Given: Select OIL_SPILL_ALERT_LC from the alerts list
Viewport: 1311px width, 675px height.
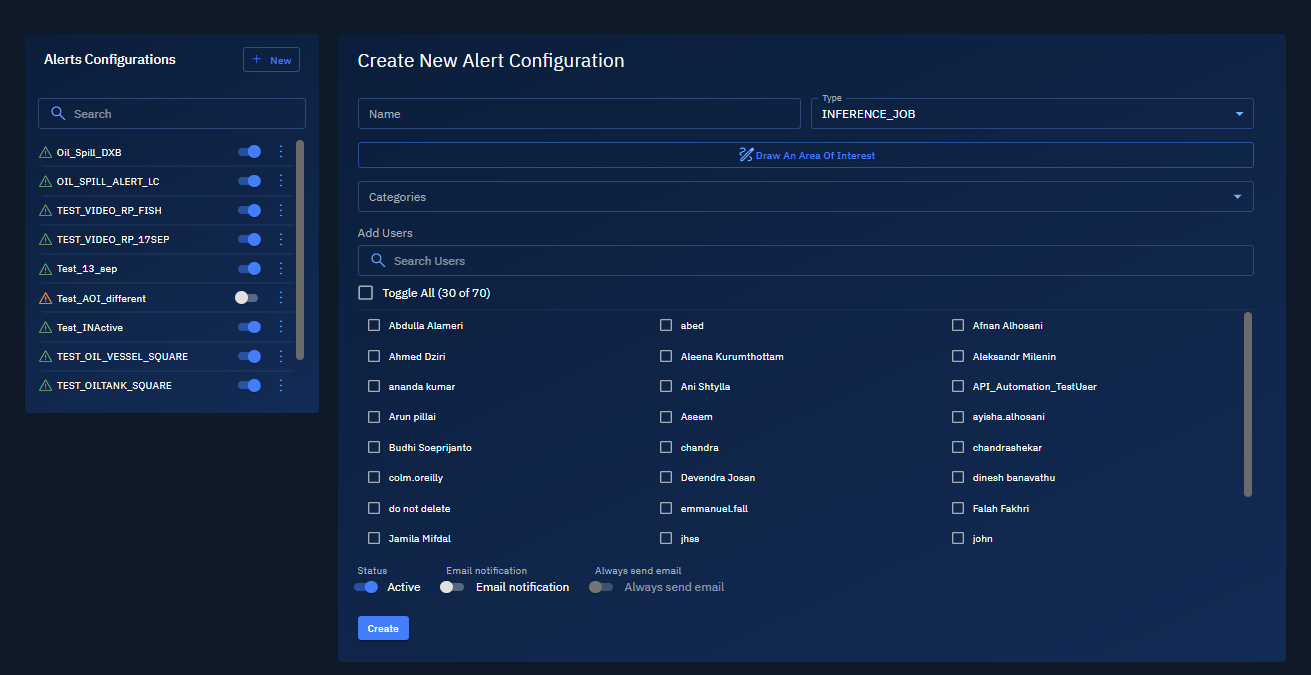Looking at the screenshot, I should (108, 182).
